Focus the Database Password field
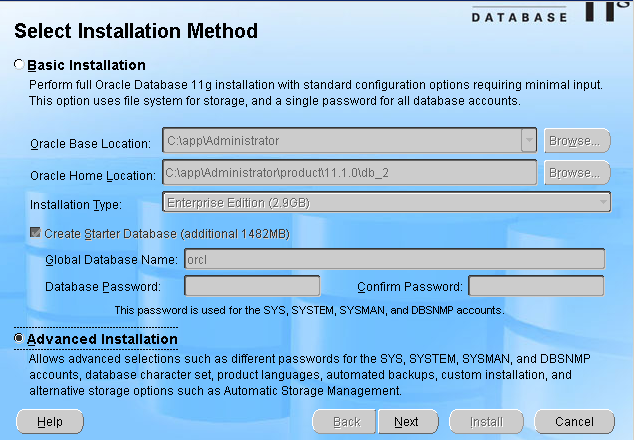Screen dimensions: 634x440 coord(252,286)
